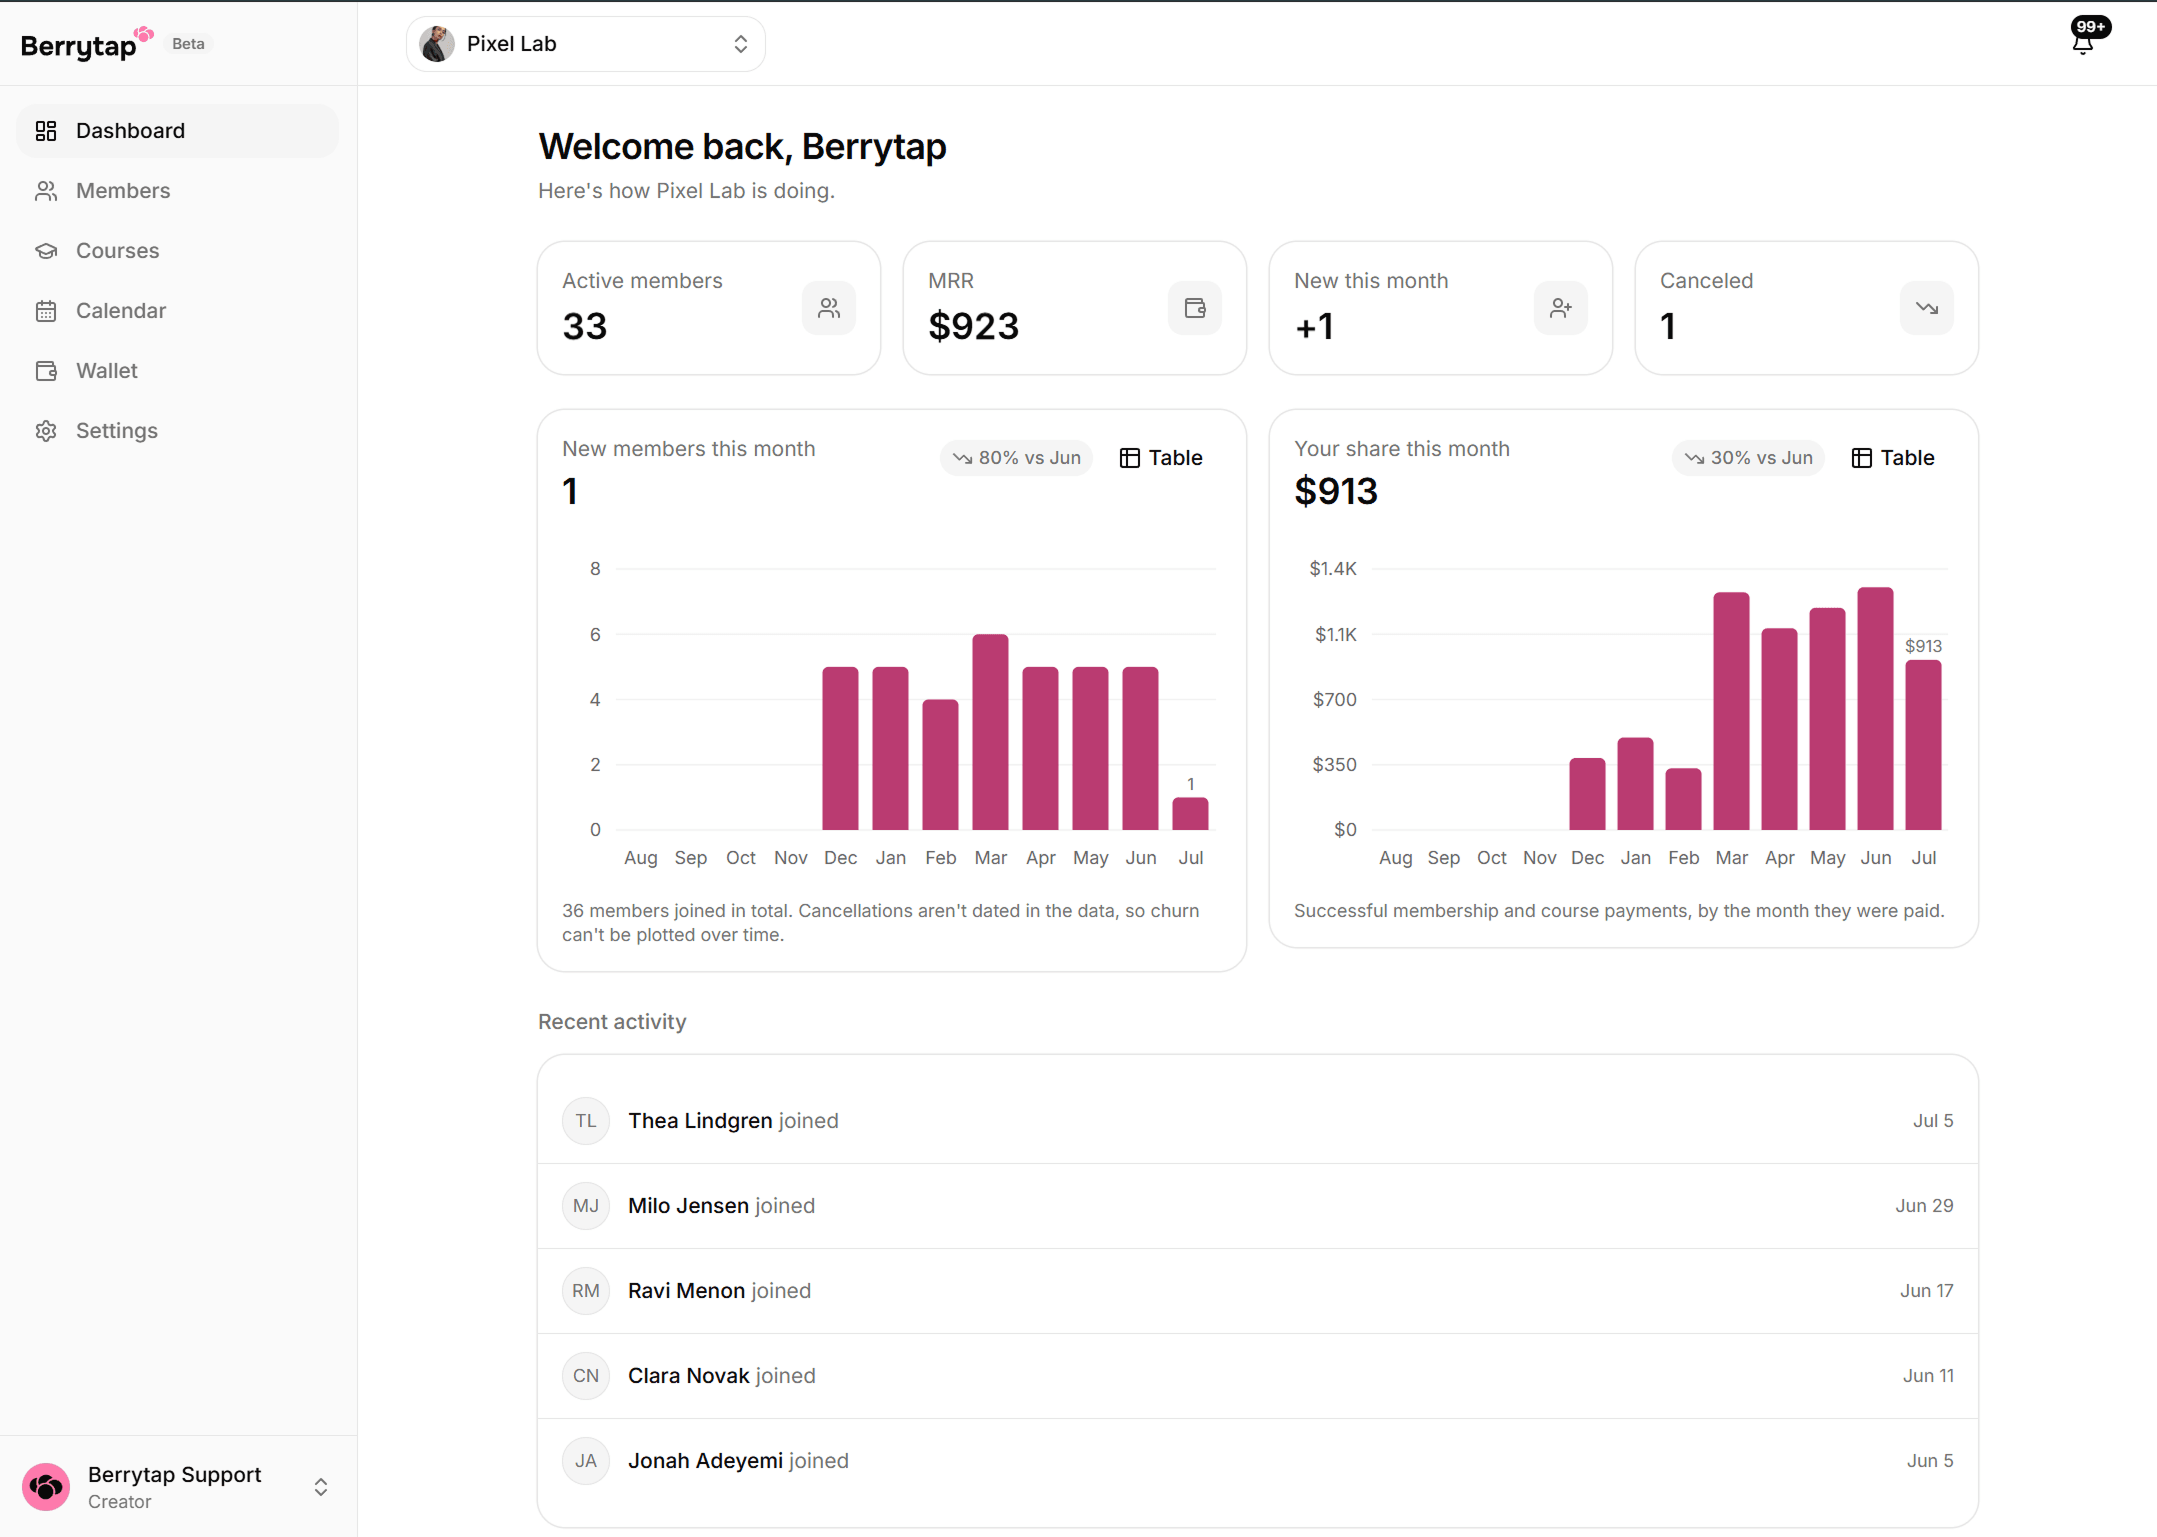Open the Calendar page
The width and height of the screenshot is (2157, 1537).
(178, 311)
